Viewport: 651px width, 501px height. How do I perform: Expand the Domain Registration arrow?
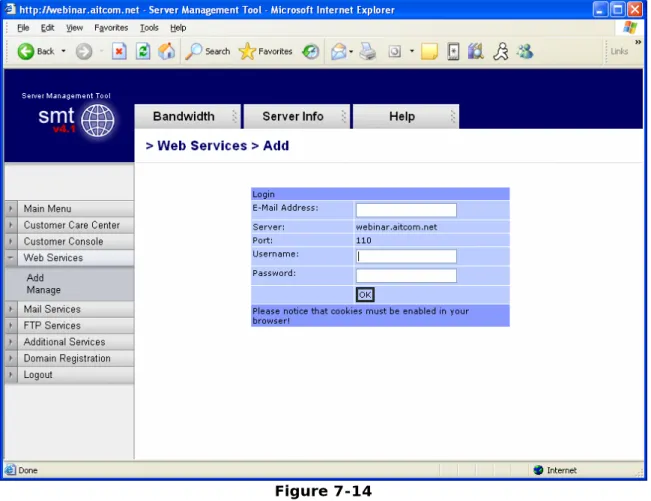click(x=11, y=358)
